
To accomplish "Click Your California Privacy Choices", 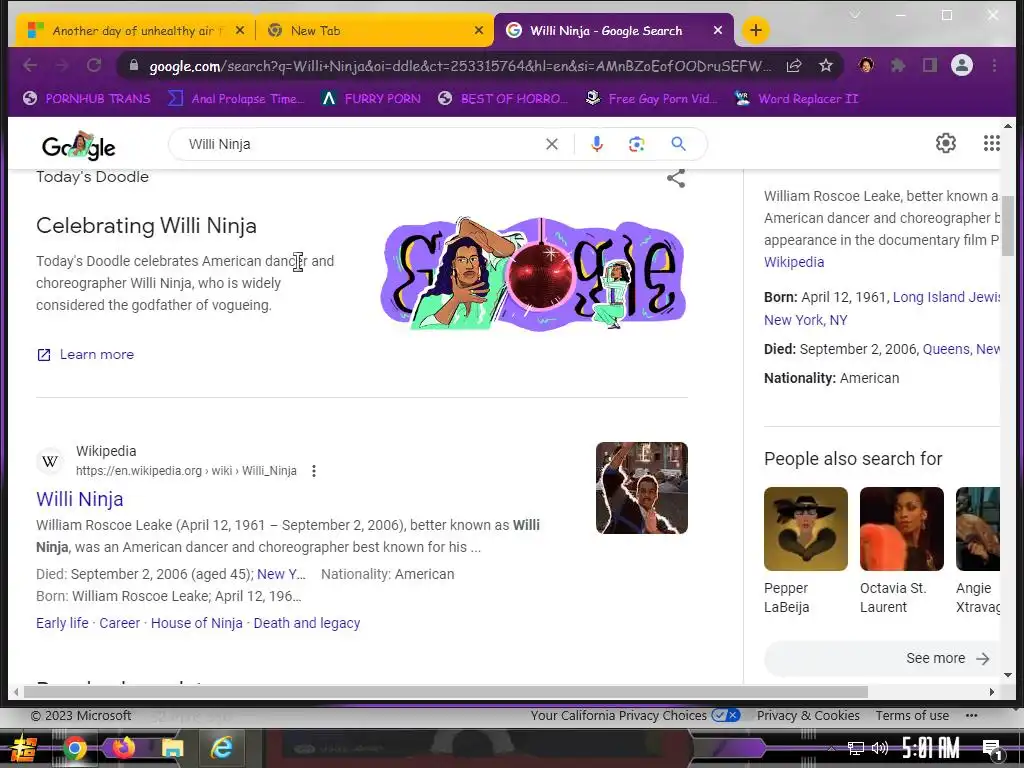I will point(635,715).
